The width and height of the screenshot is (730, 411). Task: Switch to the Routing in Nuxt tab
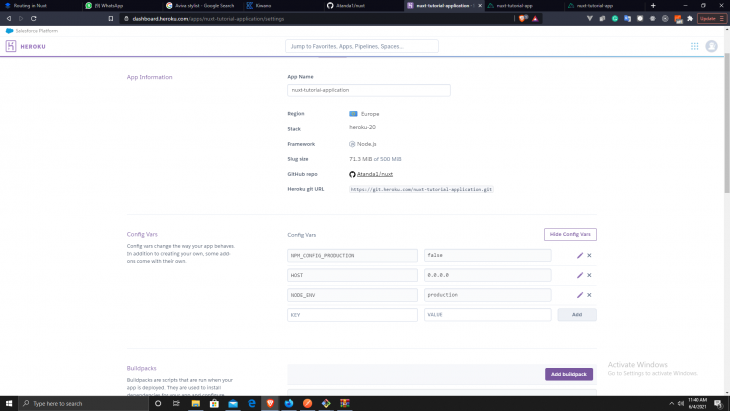35,5
